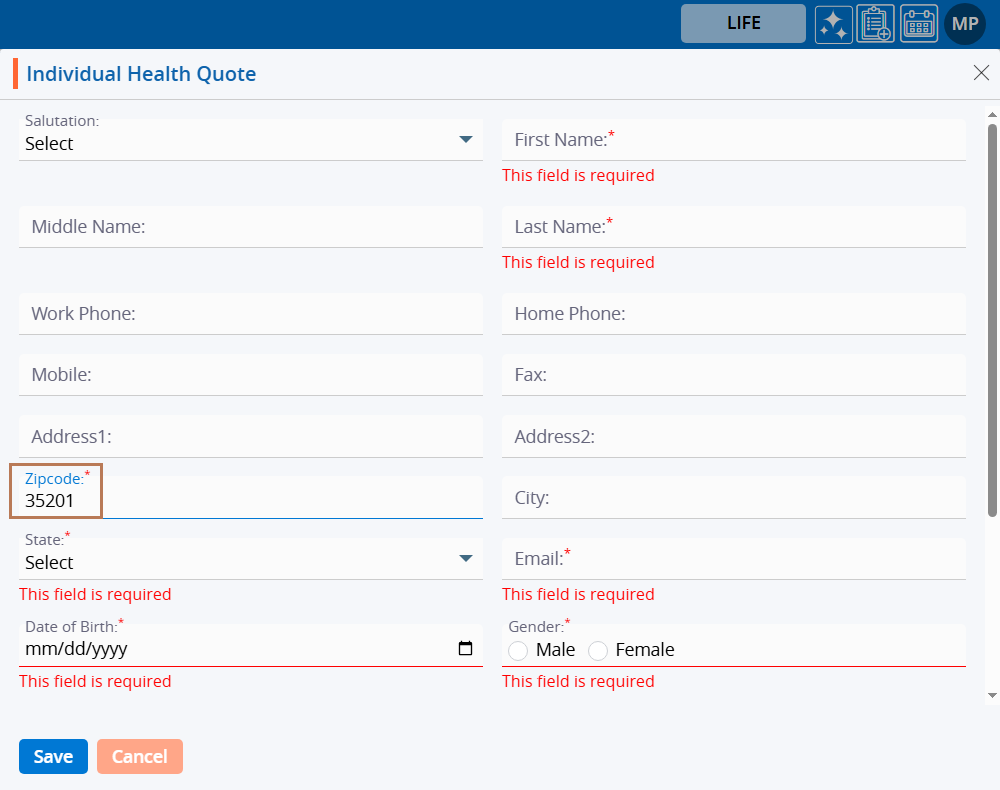The height and width of the screenshot is (790, 1000).
Task: Select the Zipcode field containing 35201
Action: [x=250, y=500]
